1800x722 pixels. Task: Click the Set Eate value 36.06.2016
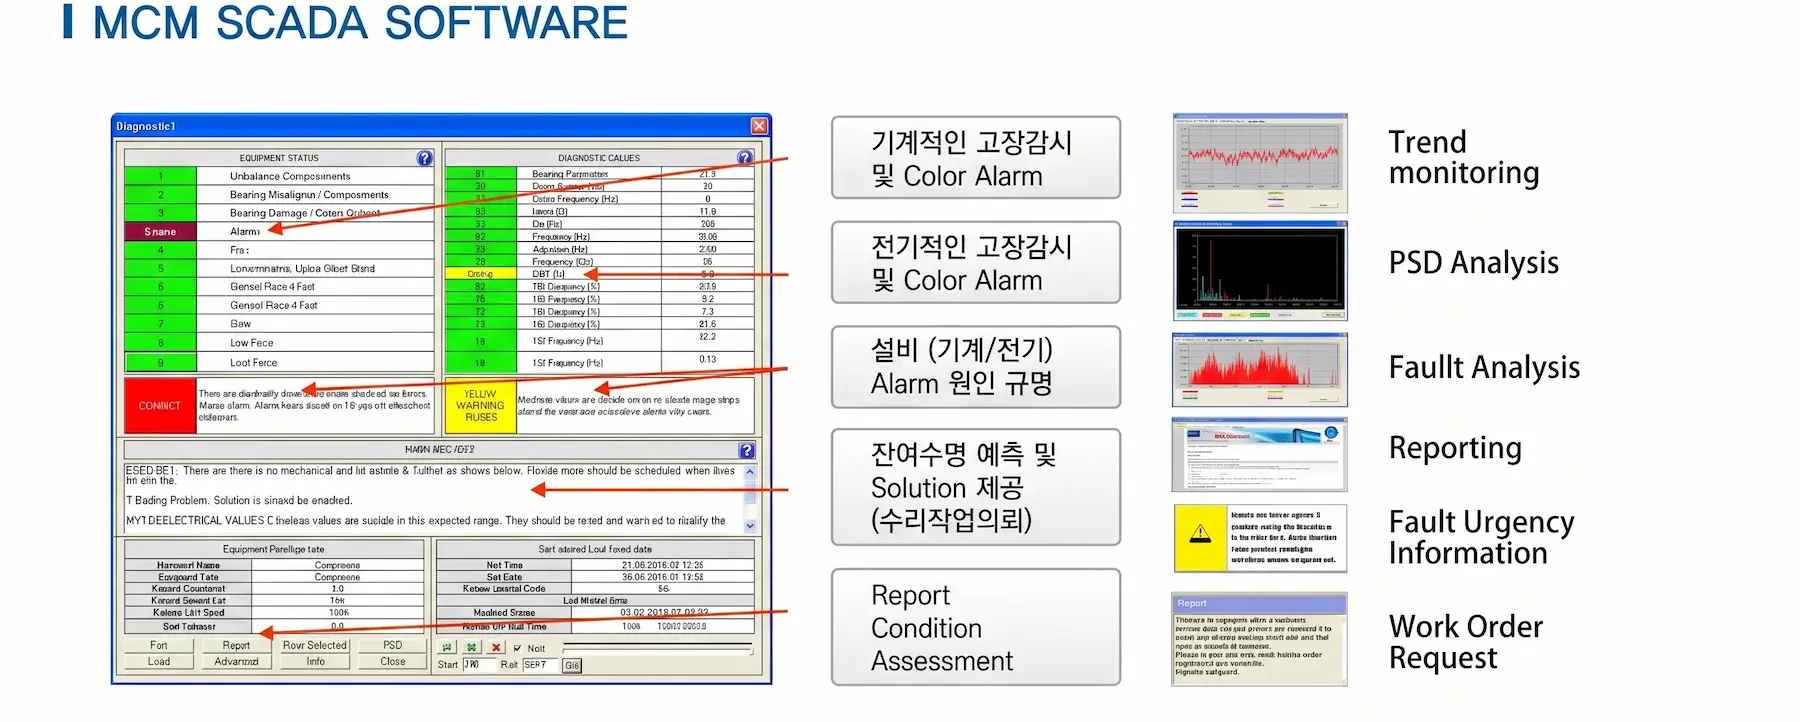[x=662, y=577]
